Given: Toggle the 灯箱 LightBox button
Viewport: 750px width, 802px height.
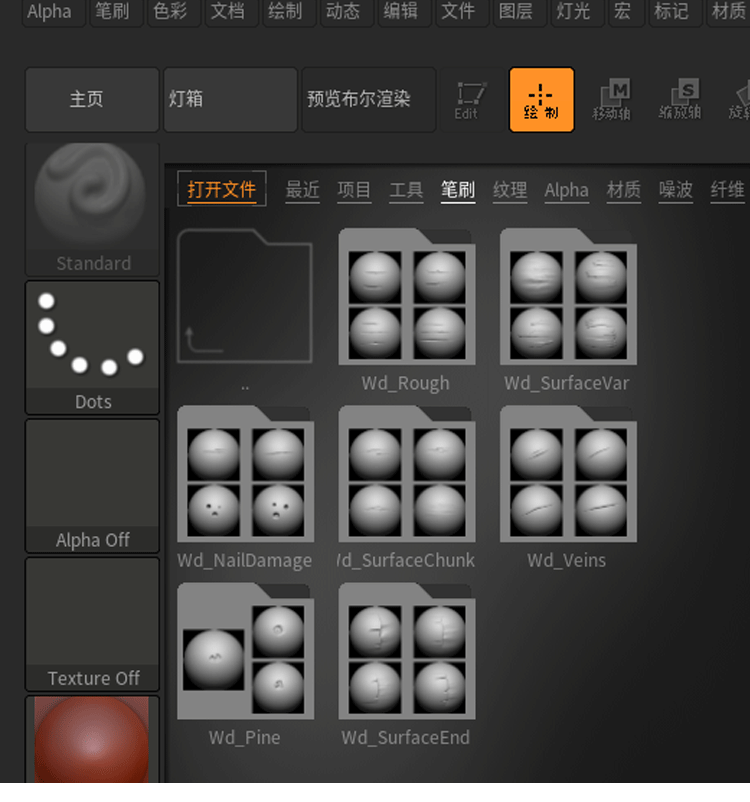Looking at the screenshot, I should coord(230,100).
